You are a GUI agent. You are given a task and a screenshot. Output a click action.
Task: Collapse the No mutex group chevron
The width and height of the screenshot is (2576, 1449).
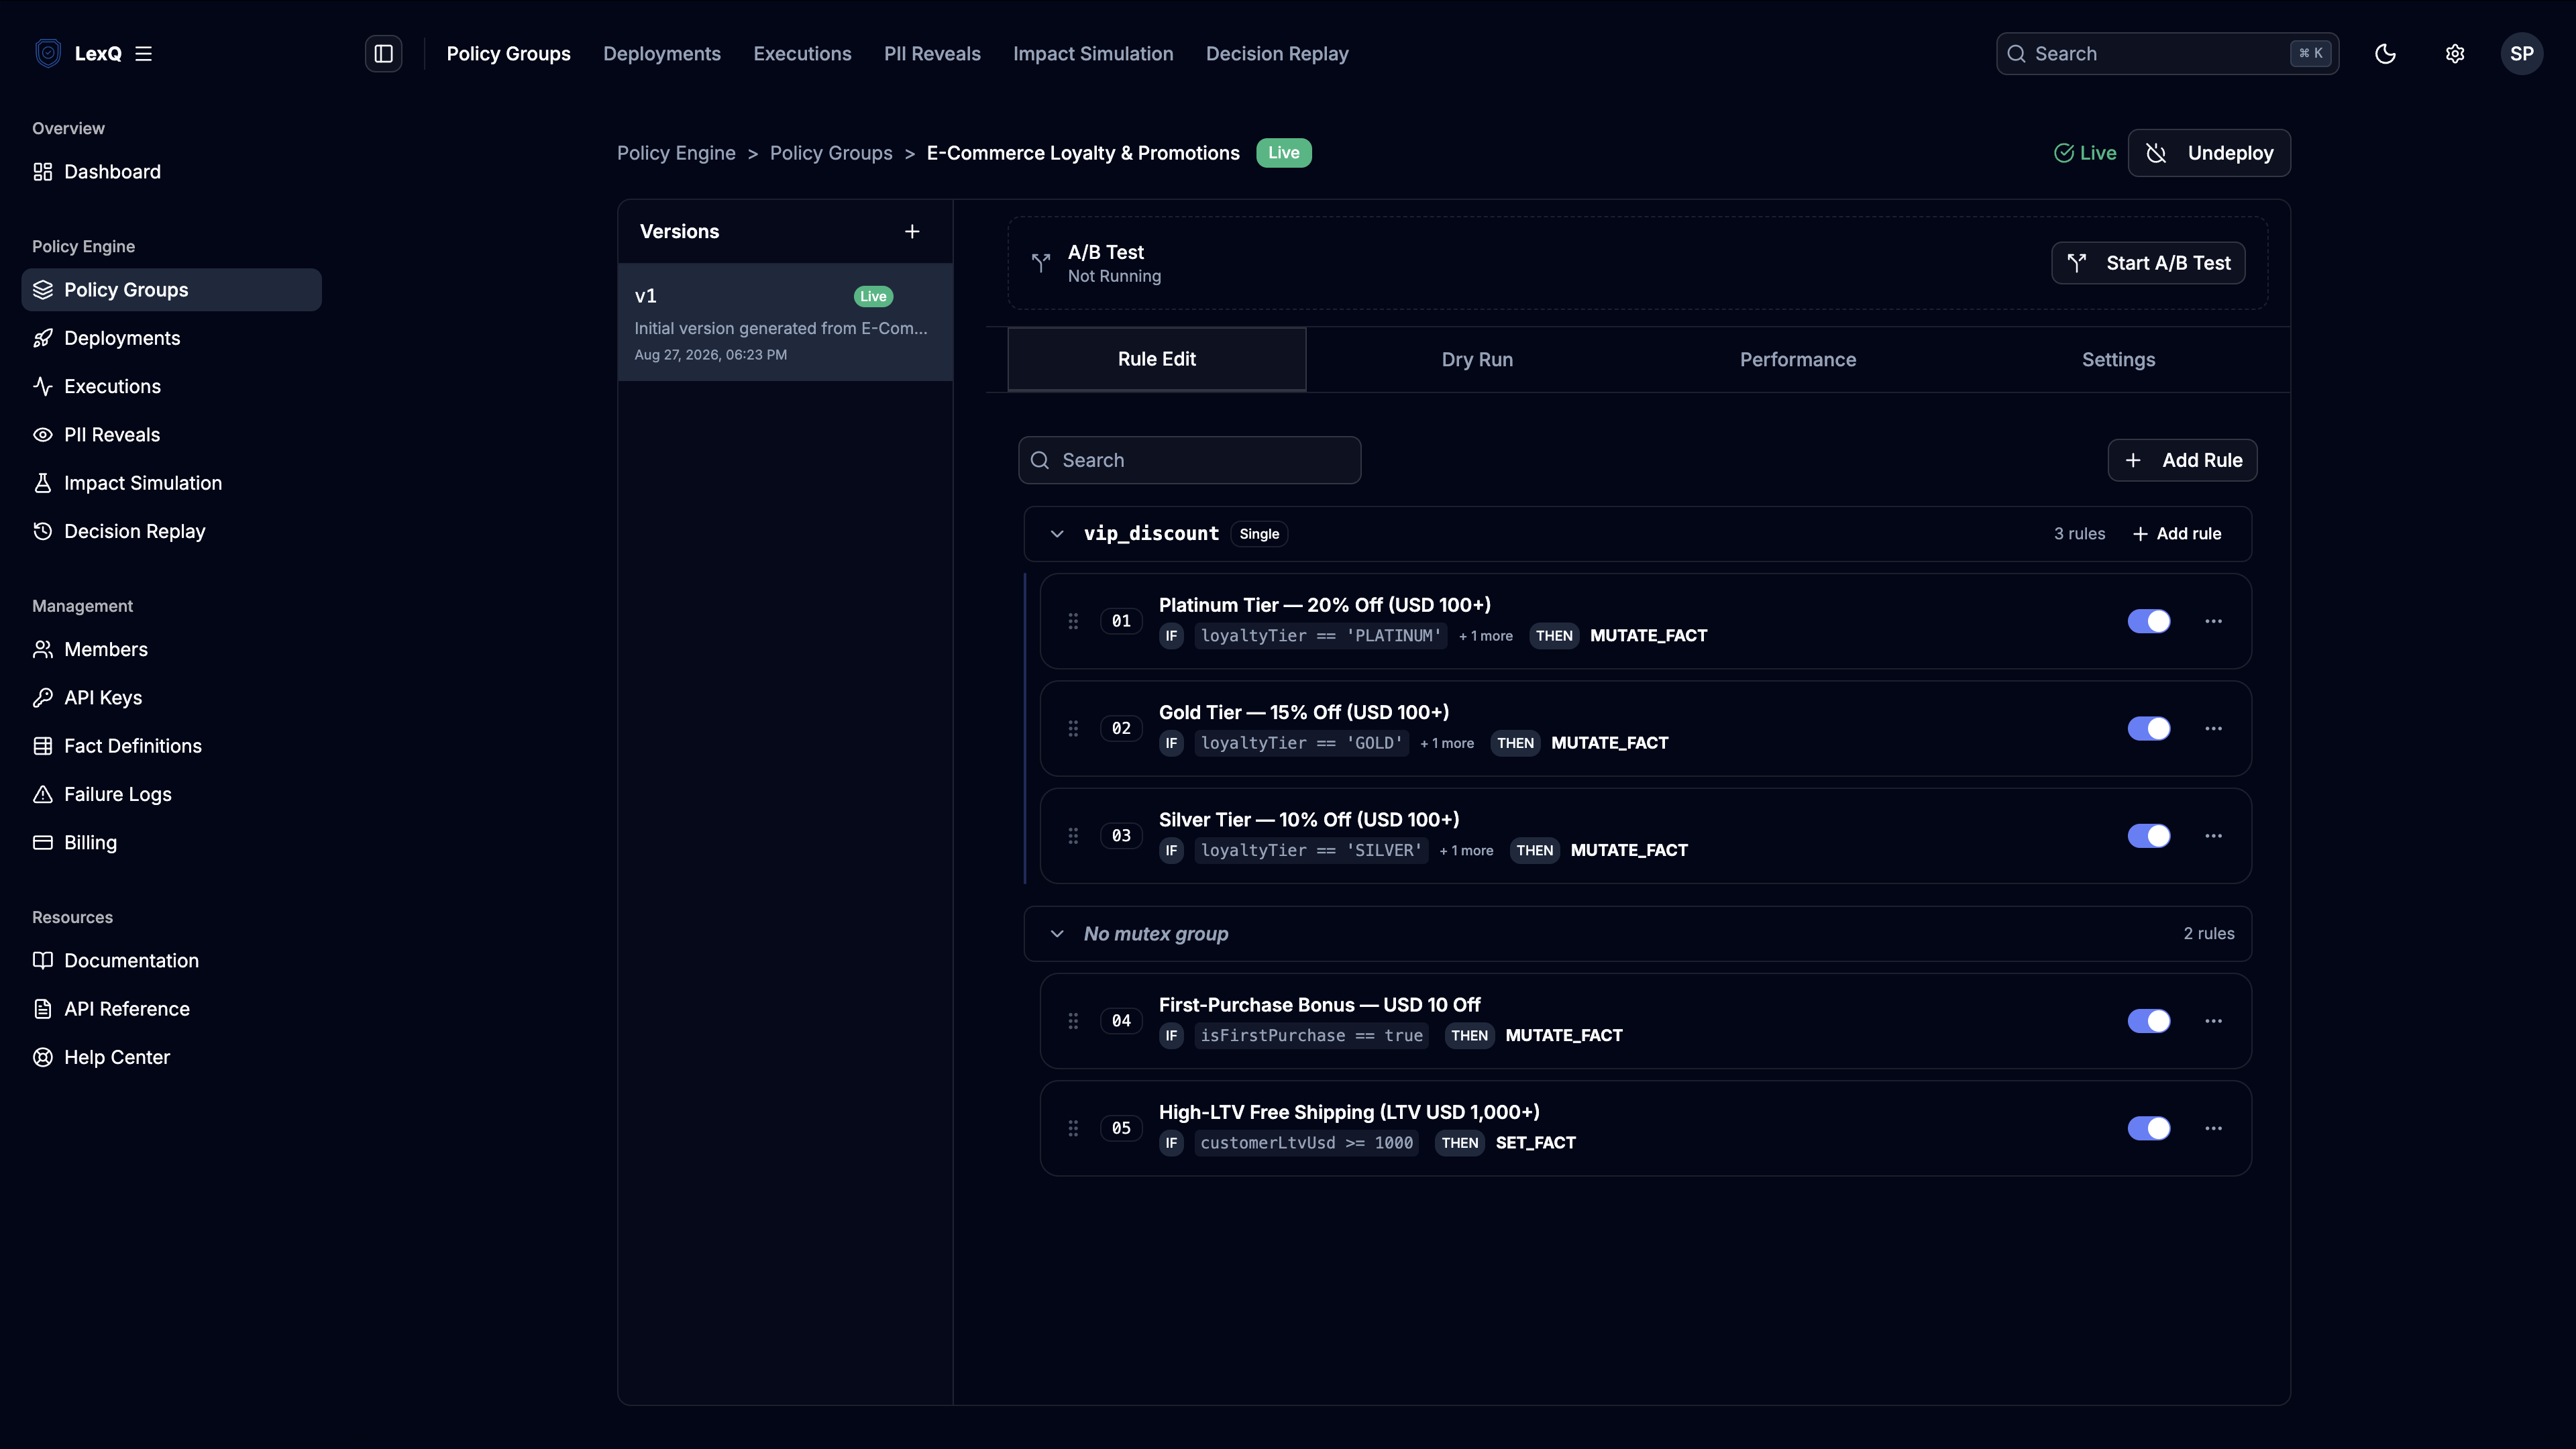tap(1057, 934)
